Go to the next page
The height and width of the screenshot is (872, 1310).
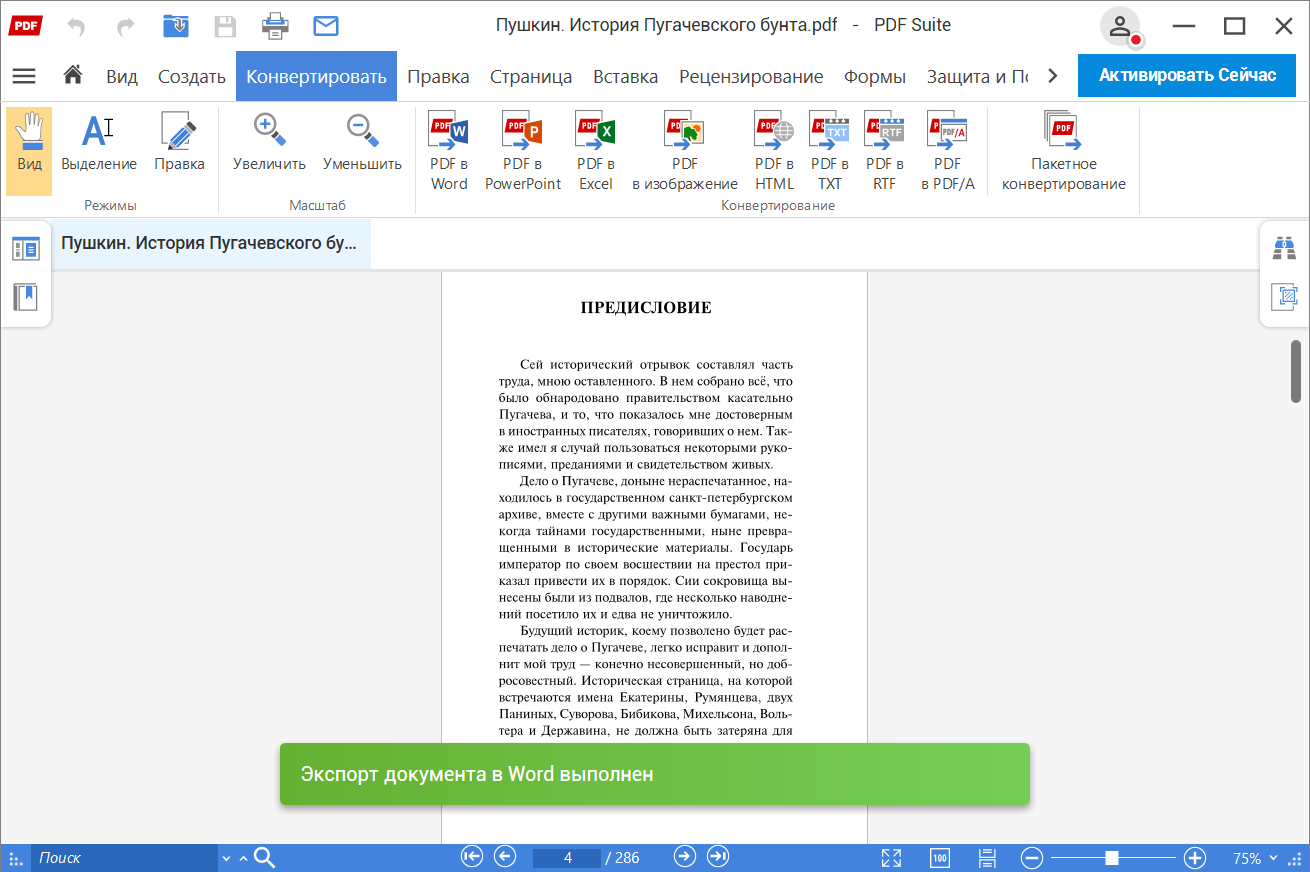[685, 857]
